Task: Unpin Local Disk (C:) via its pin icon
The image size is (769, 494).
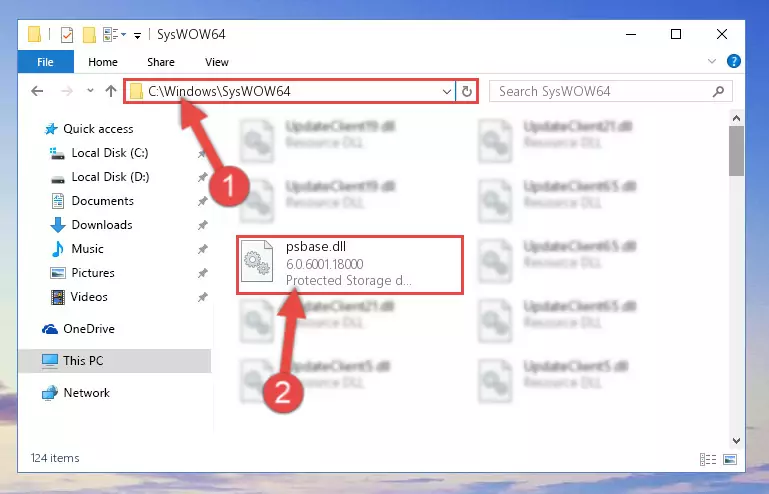Action: pos(202,154)
